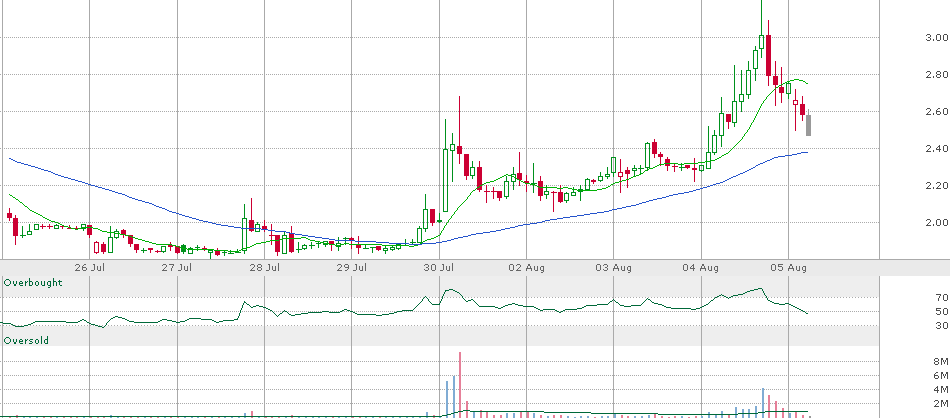The image size is (950, 418).
Task: Click the tallest red volume bar on 30 Jul
Action: pos(460,384)
